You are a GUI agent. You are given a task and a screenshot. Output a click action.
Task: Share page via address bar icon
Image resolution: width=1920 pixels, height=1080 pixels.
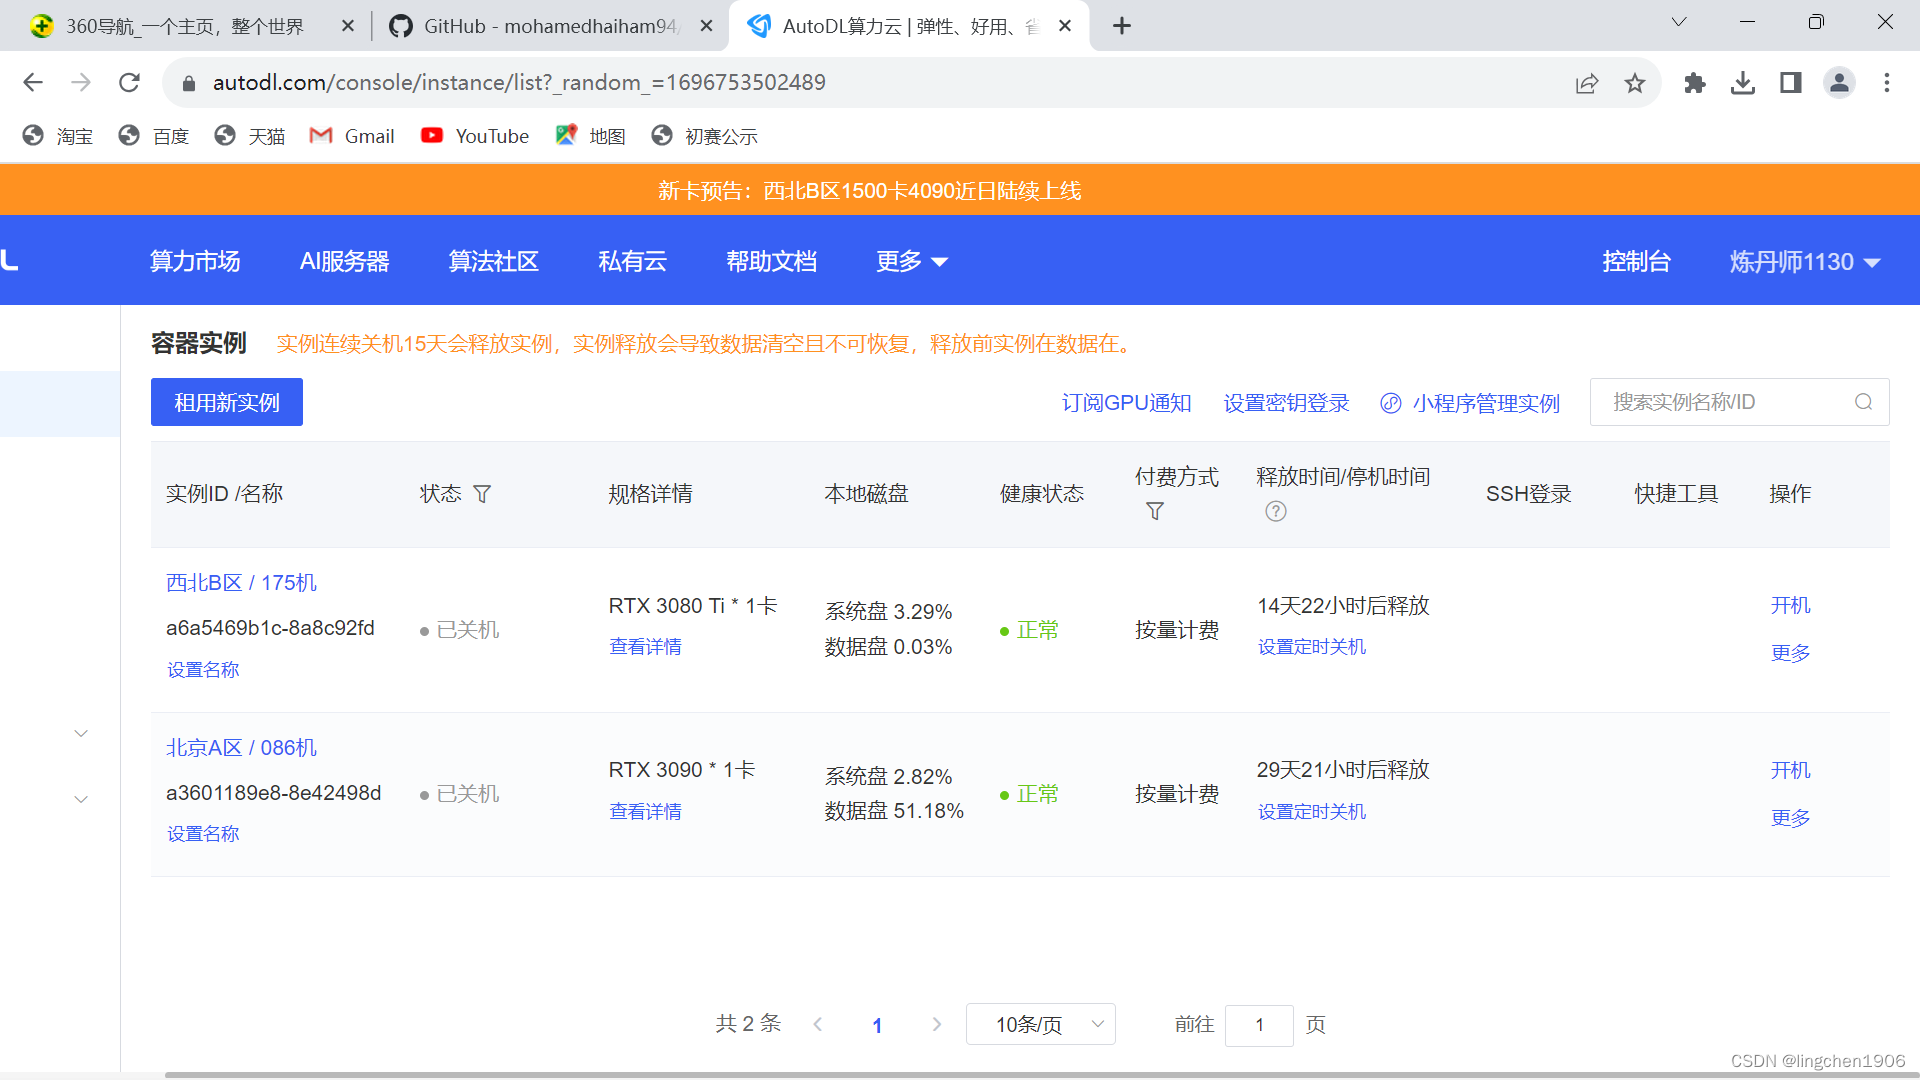coord(1587,83)
